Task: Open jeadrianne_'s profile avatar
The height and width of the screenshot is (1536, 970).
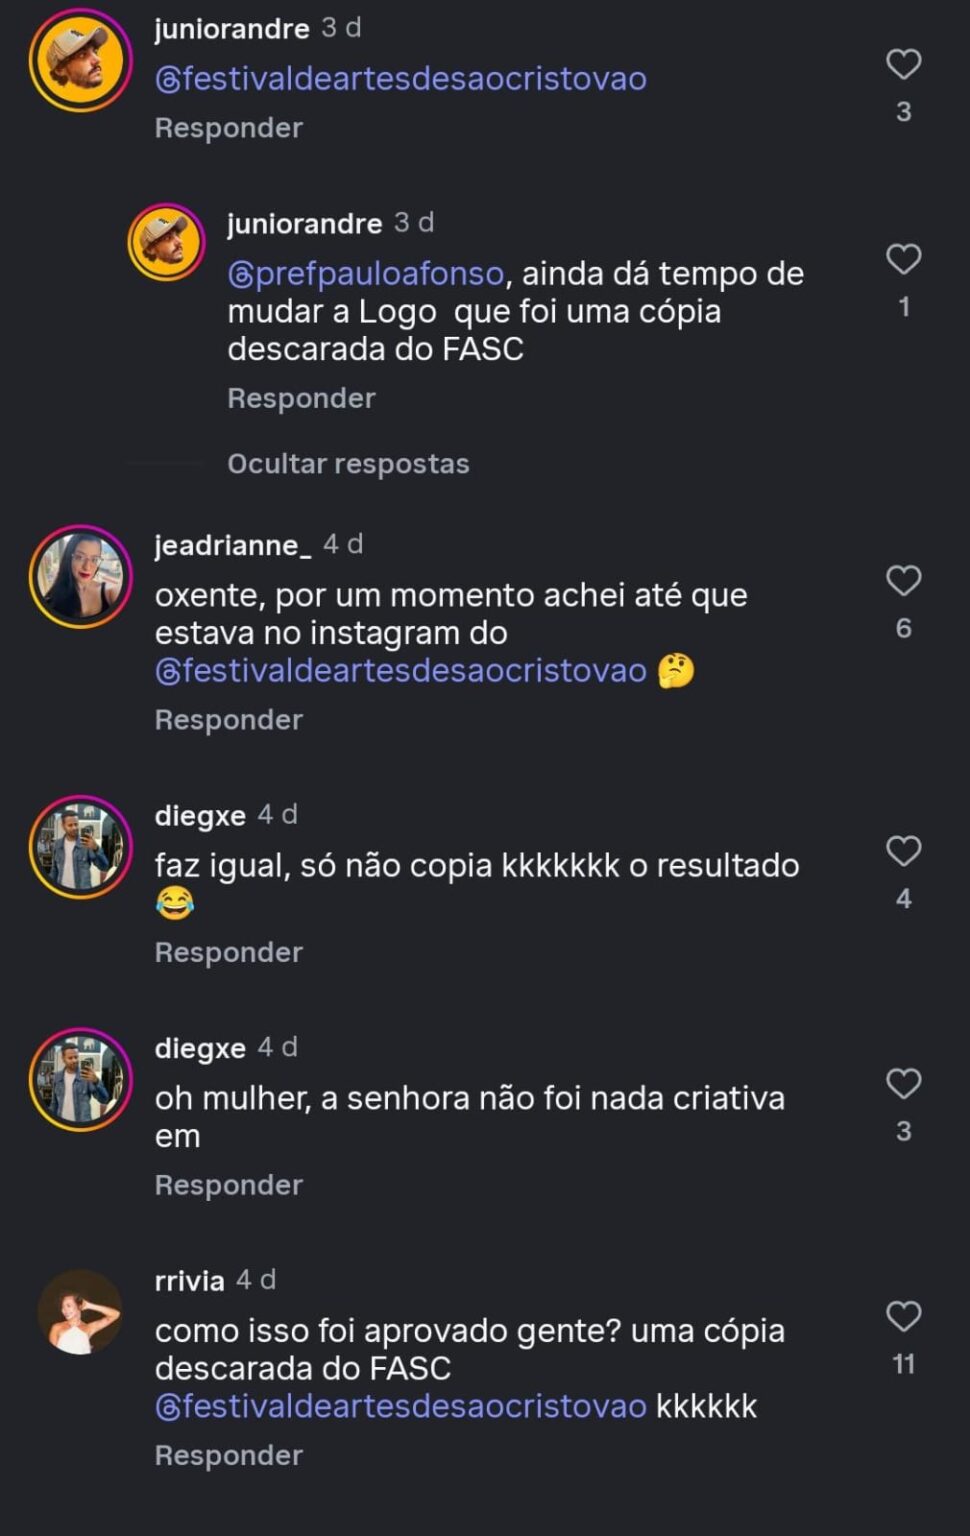Action: [x=80, y=577]
